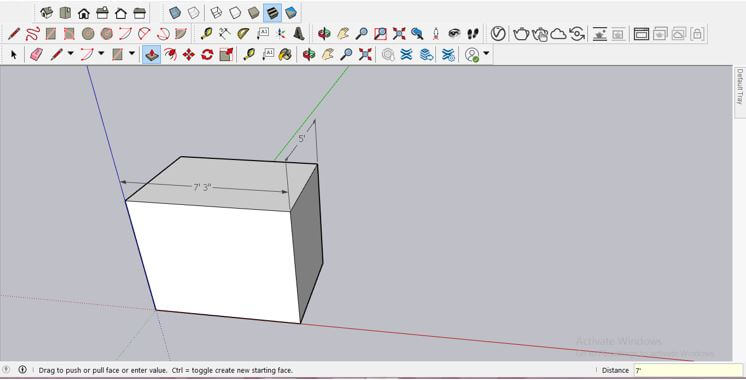
Task: Select the Move tool
Action: coord(188,55)
